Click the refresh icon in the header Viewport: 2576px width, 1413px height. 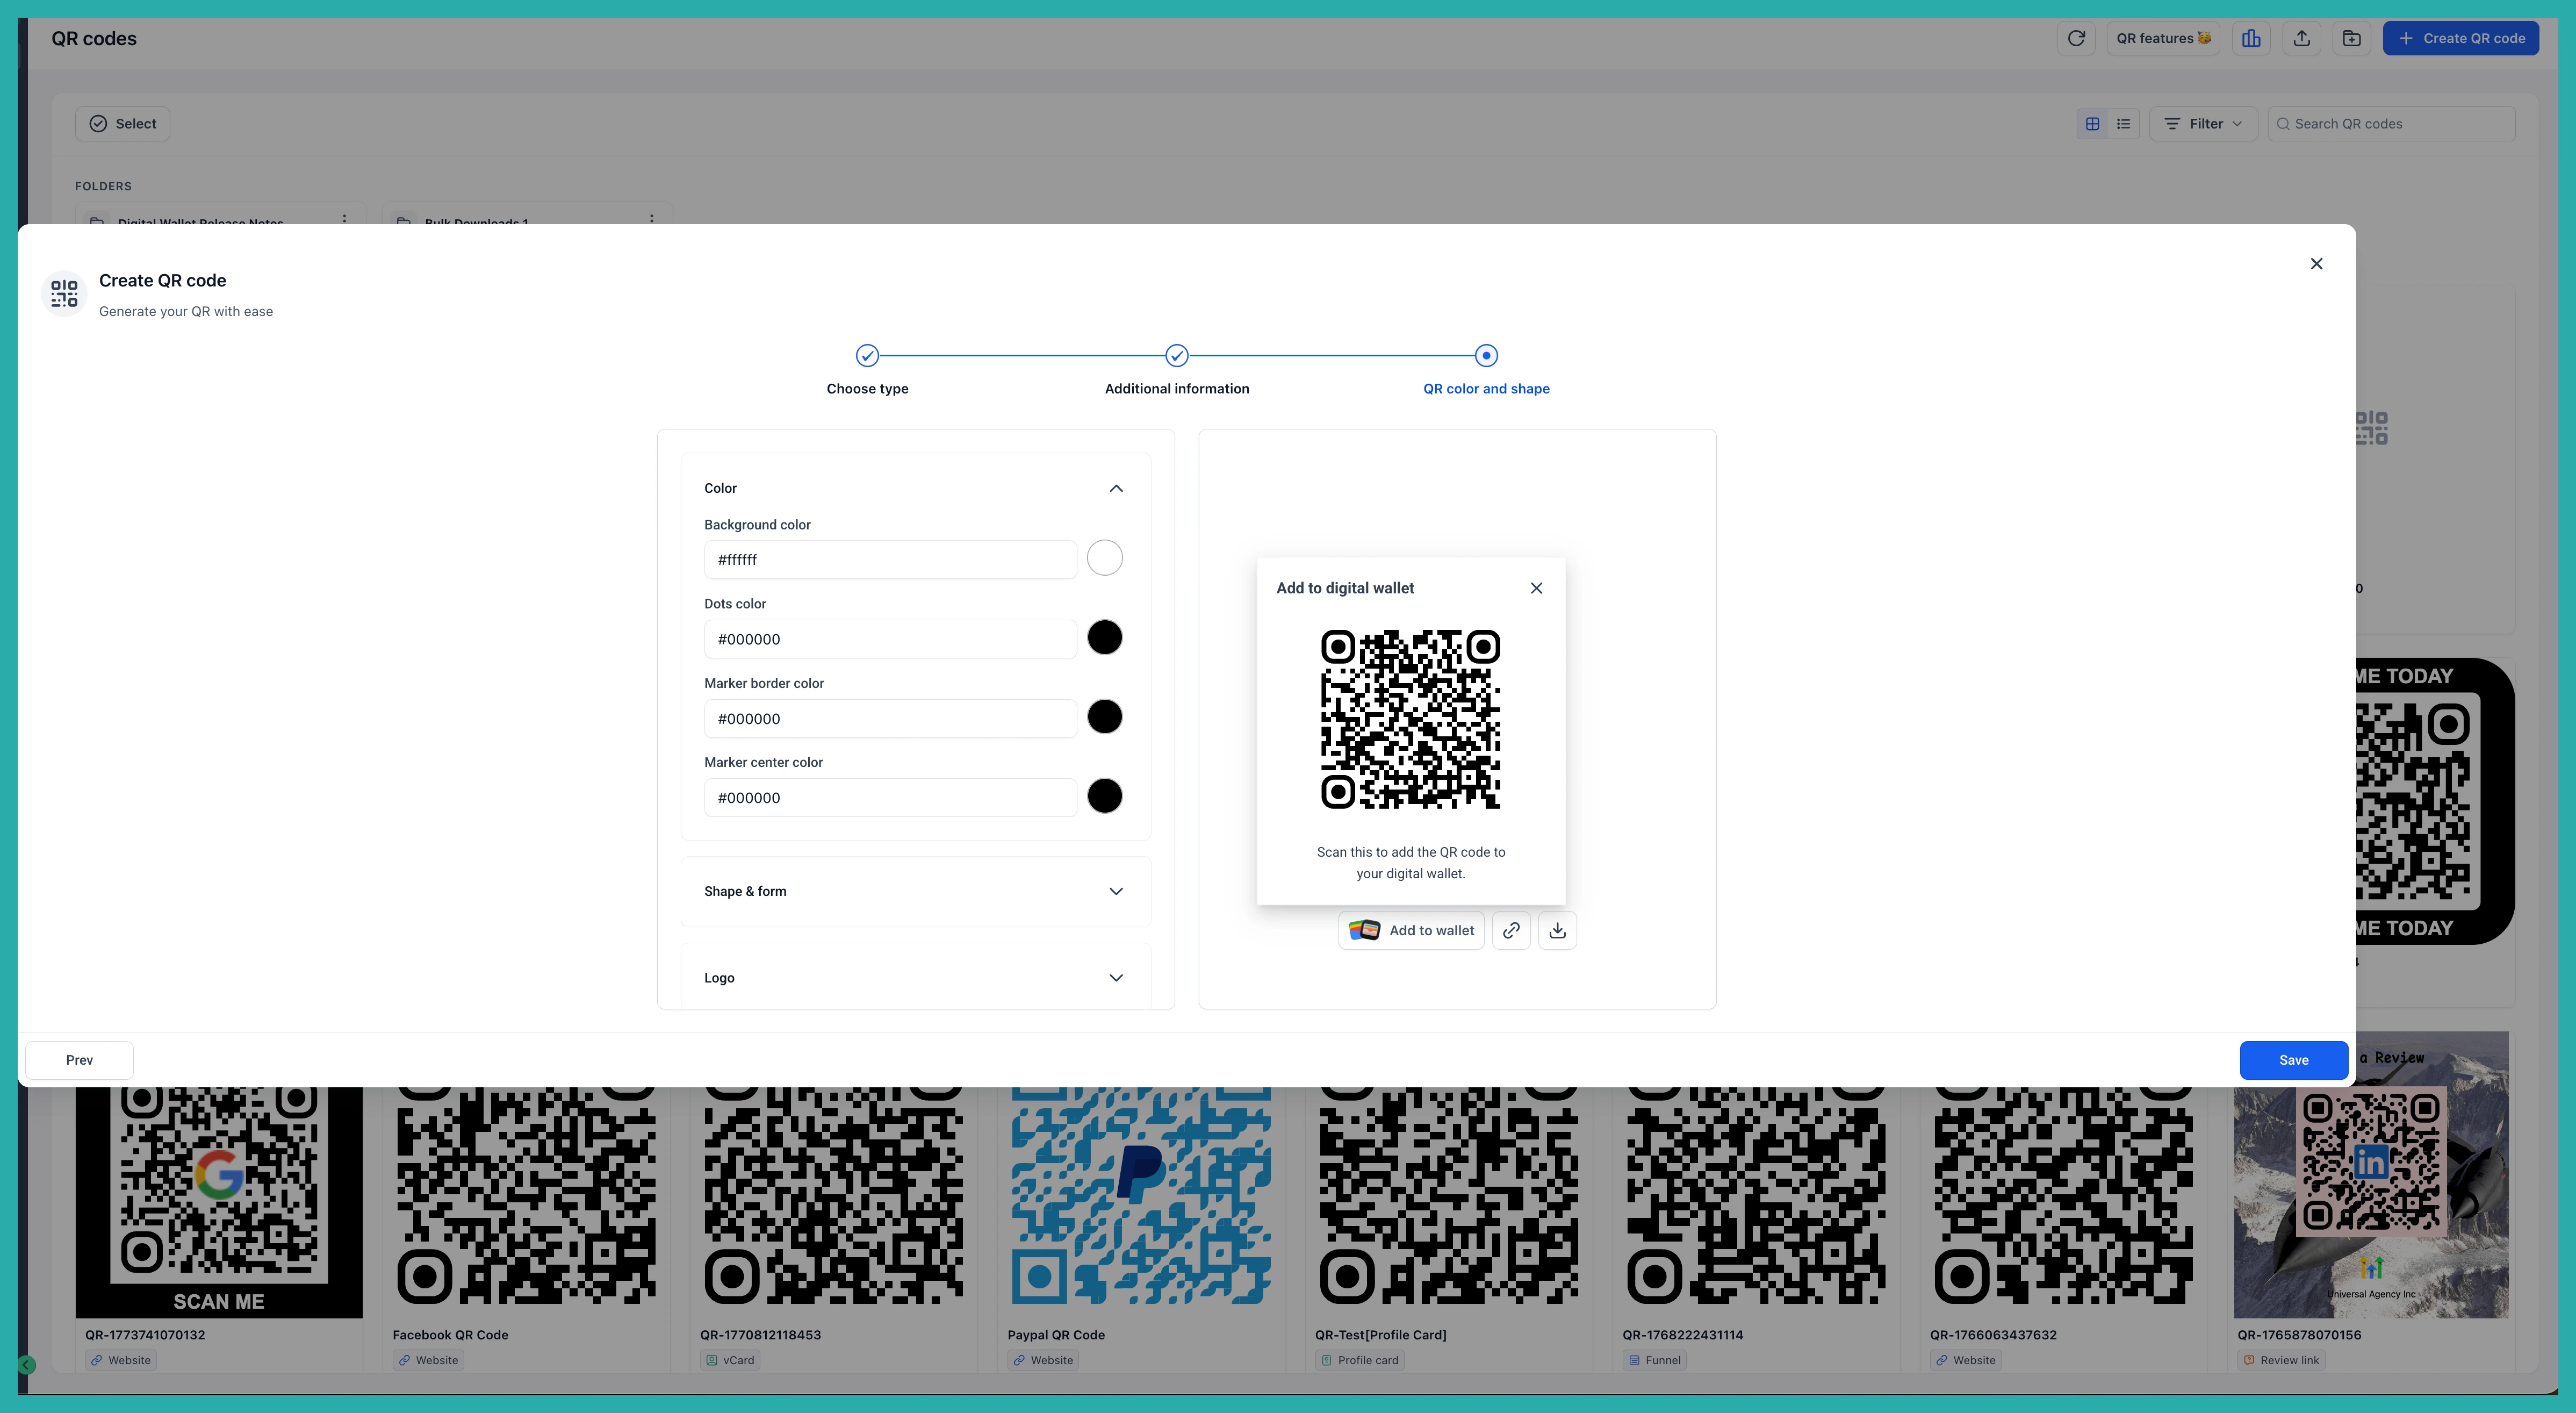2076,38
